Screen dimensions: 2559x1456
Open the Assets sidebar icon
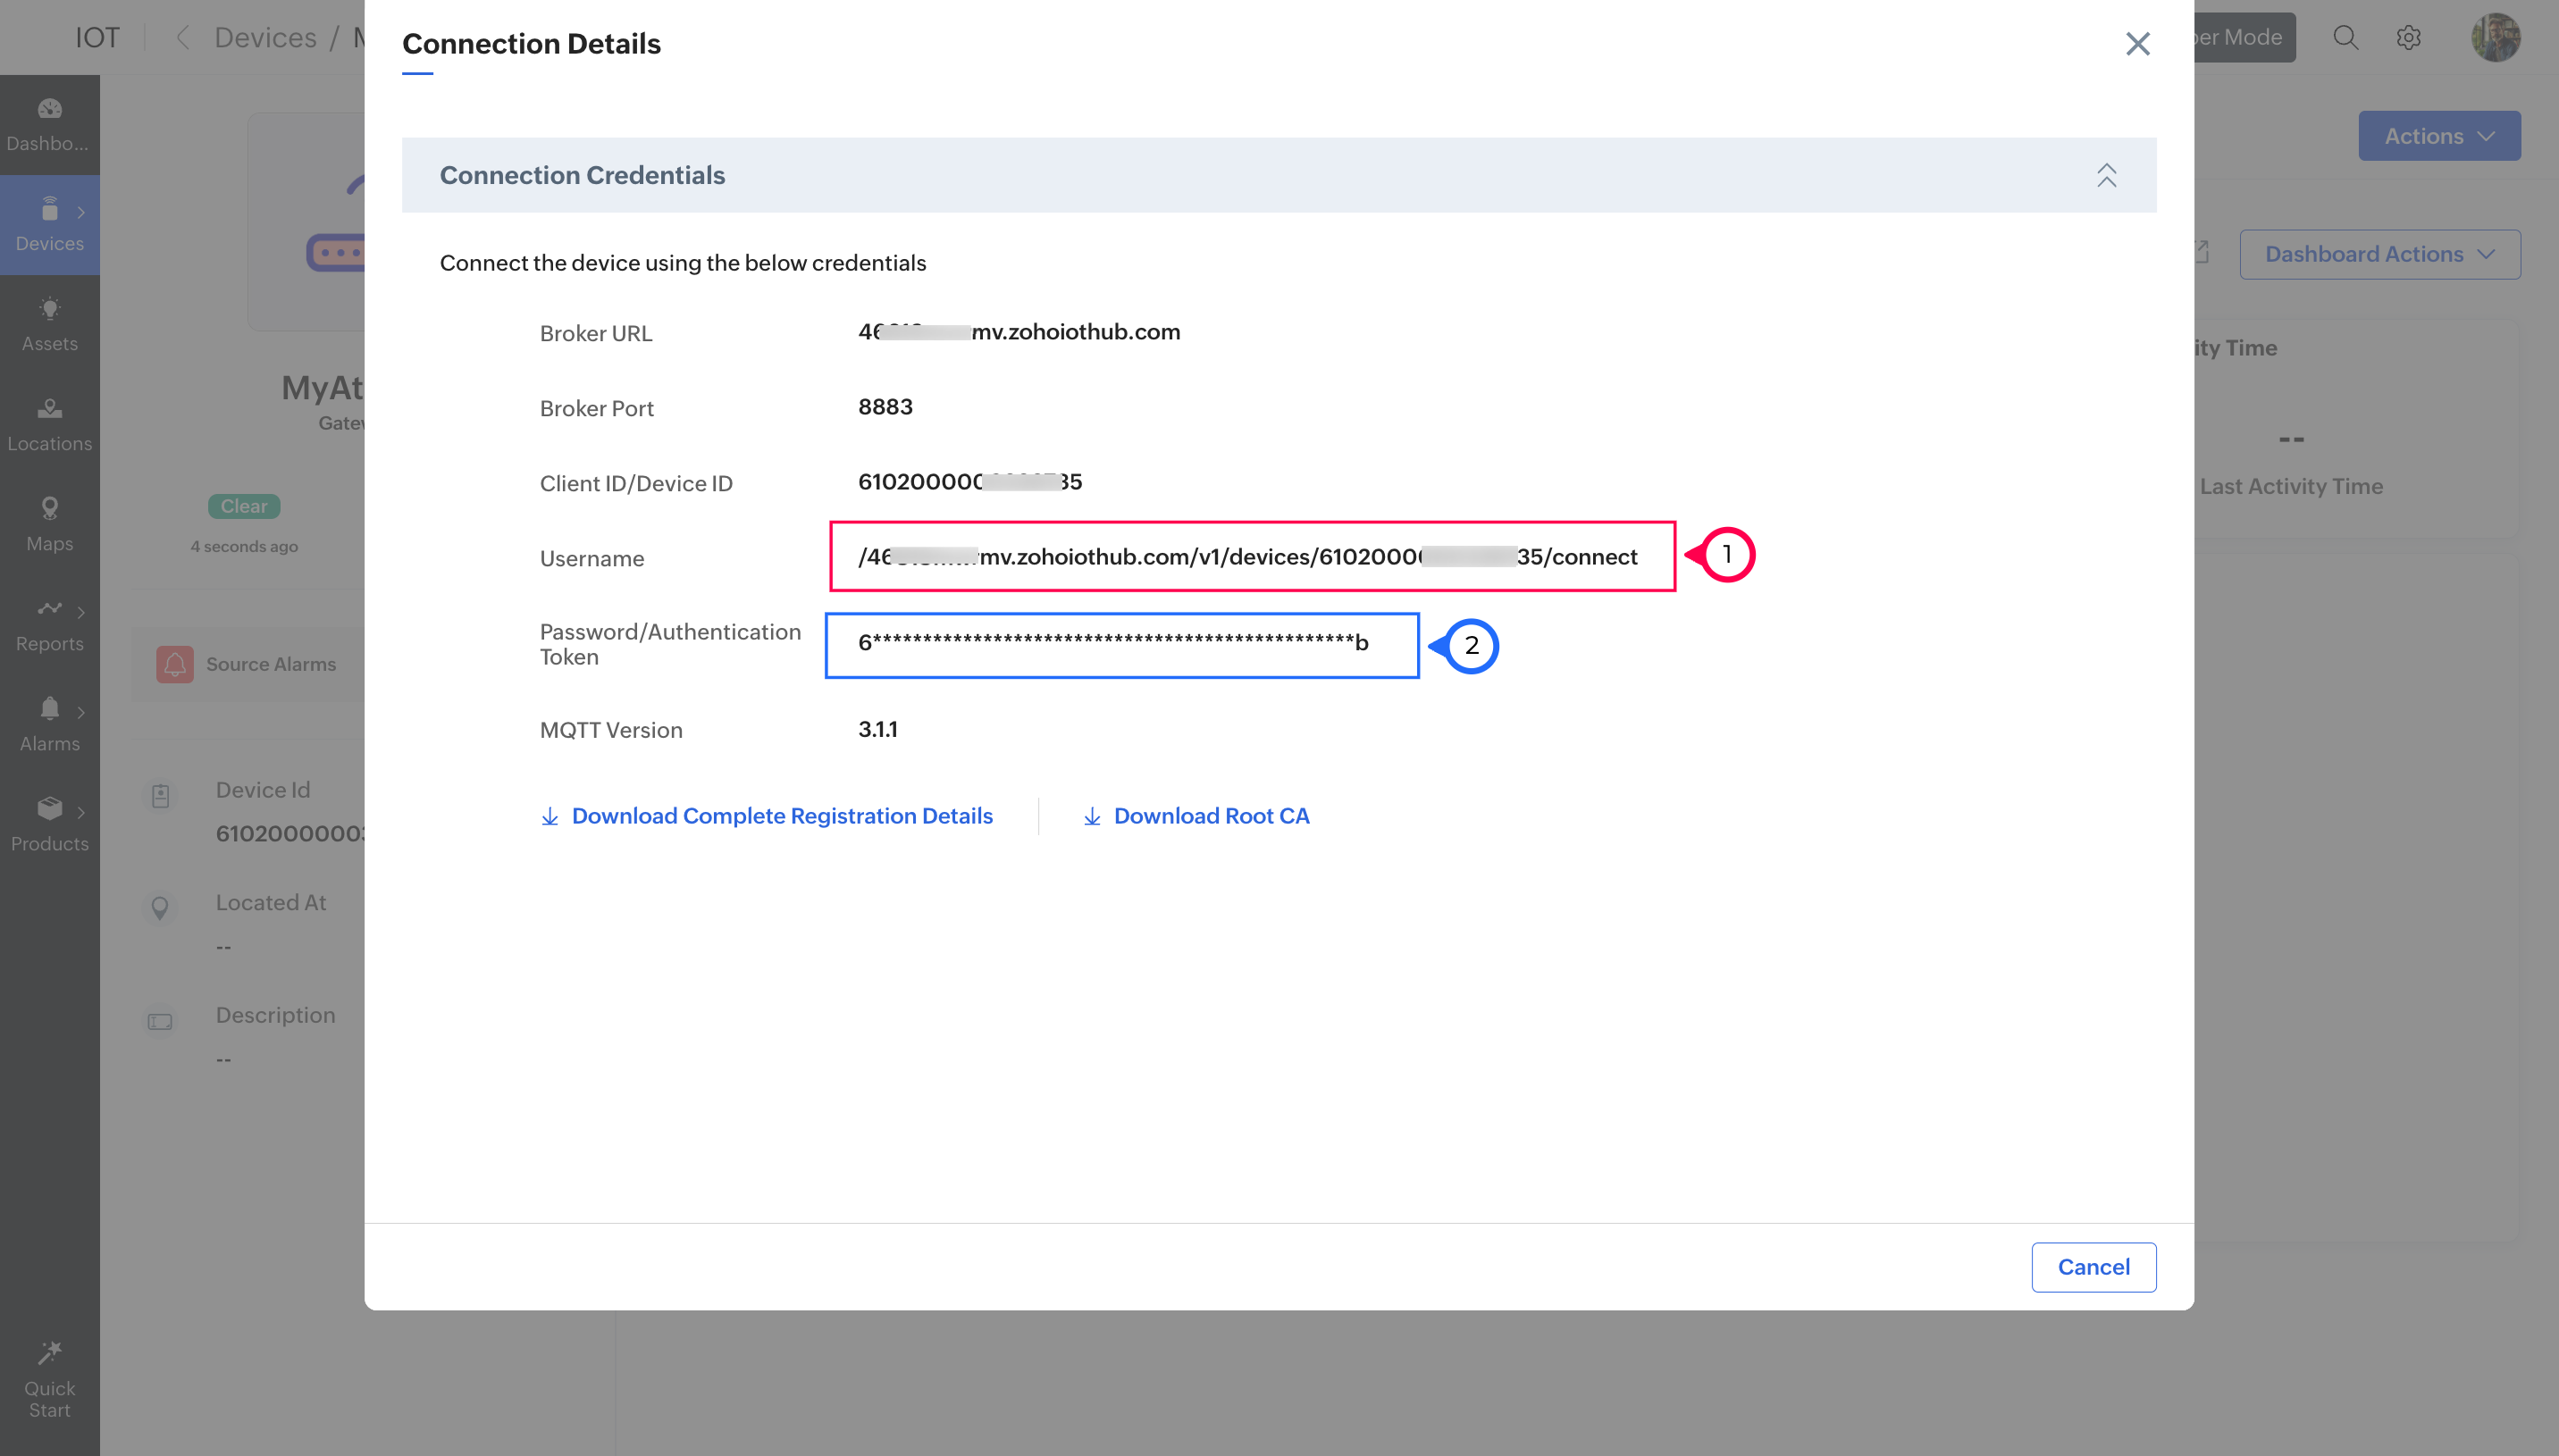(x=49, y=324)
